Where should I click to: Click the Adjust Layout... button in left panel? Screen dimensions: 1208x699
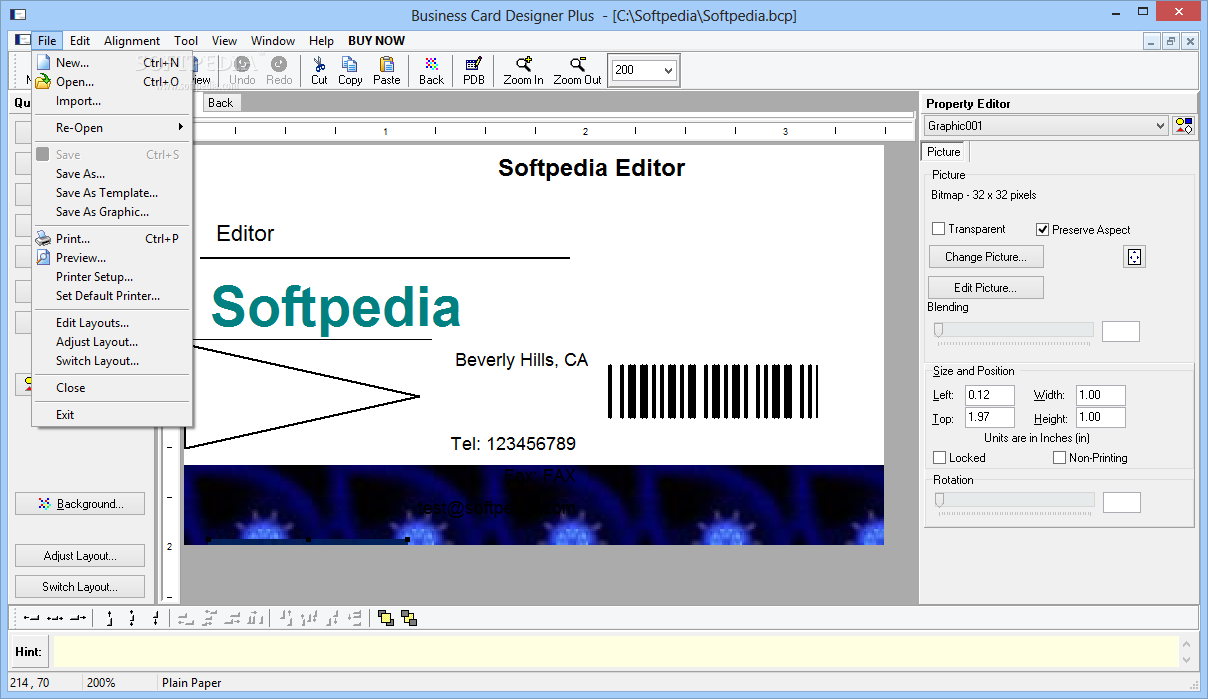(x=80, y=556)
